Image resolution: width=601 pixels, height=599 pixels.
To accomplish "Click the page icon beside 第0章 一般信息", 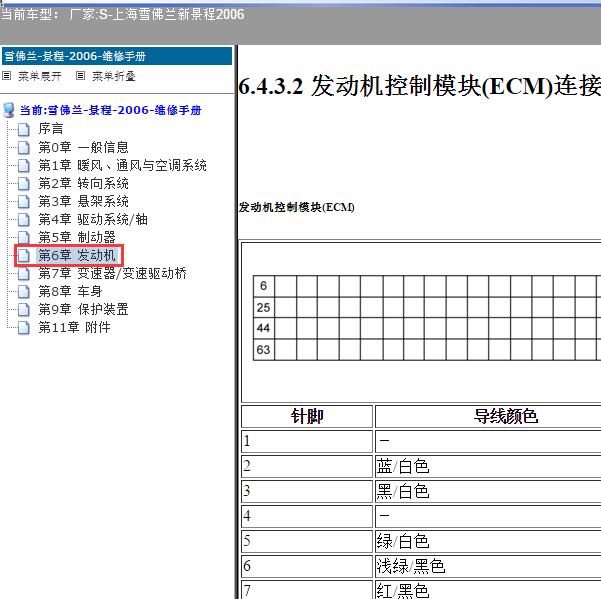I will [x=24, y=148].
